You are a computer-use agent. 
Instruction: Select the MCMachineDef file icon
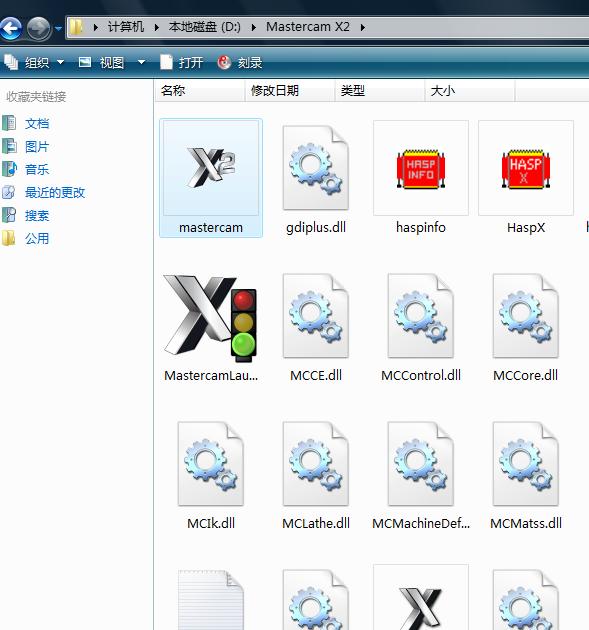pos(421,464)
